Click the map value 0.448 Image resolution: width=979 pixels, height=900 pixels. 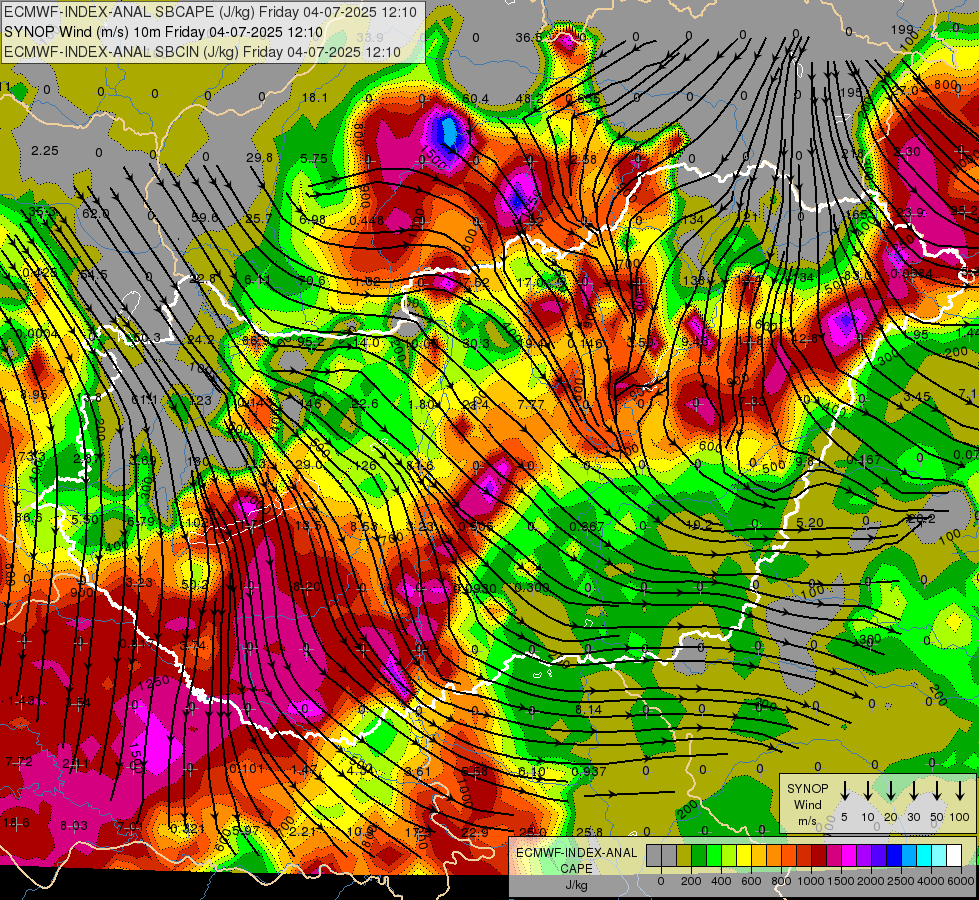click(367, 220)
